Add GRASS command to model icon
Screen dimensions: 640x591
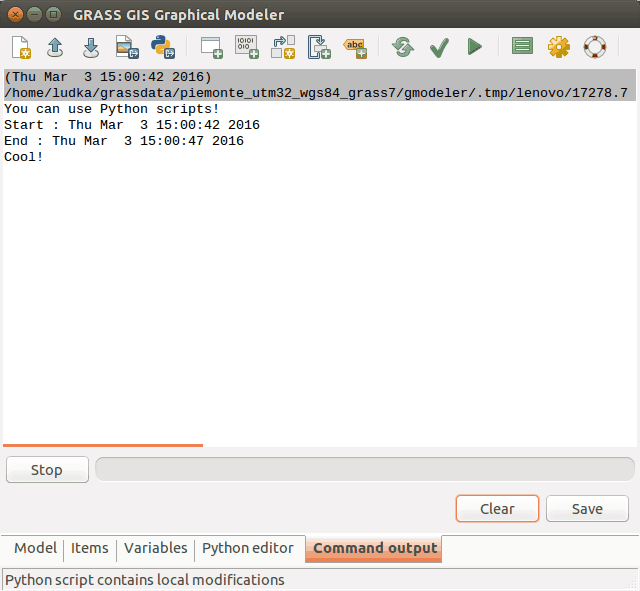pos(211,47)
